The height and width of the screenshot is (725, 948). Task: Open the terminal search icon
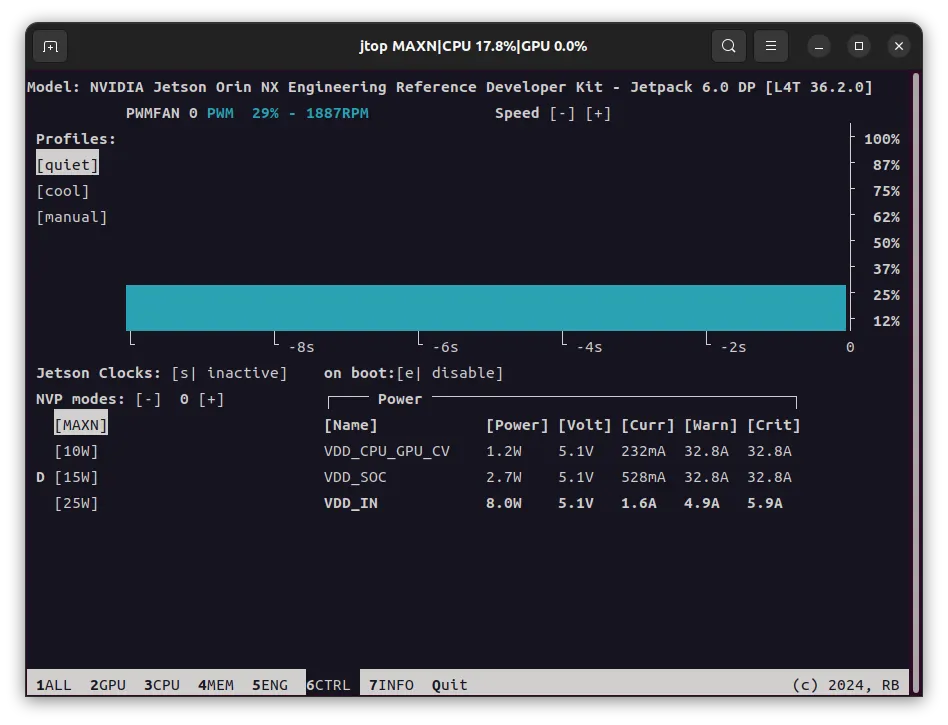pos(729,46)
